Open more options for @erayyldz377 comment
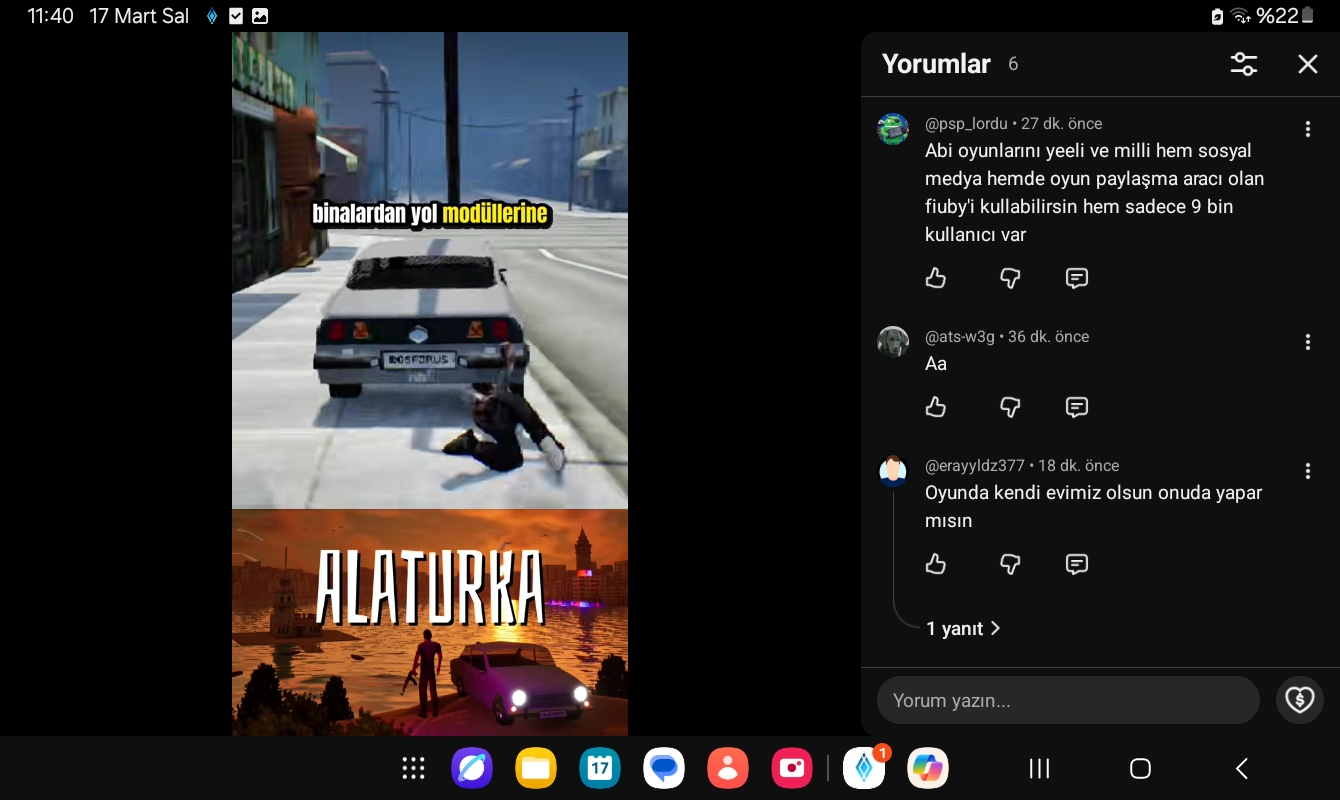The image size is (1340, 800). click(x=1307, y=471)
